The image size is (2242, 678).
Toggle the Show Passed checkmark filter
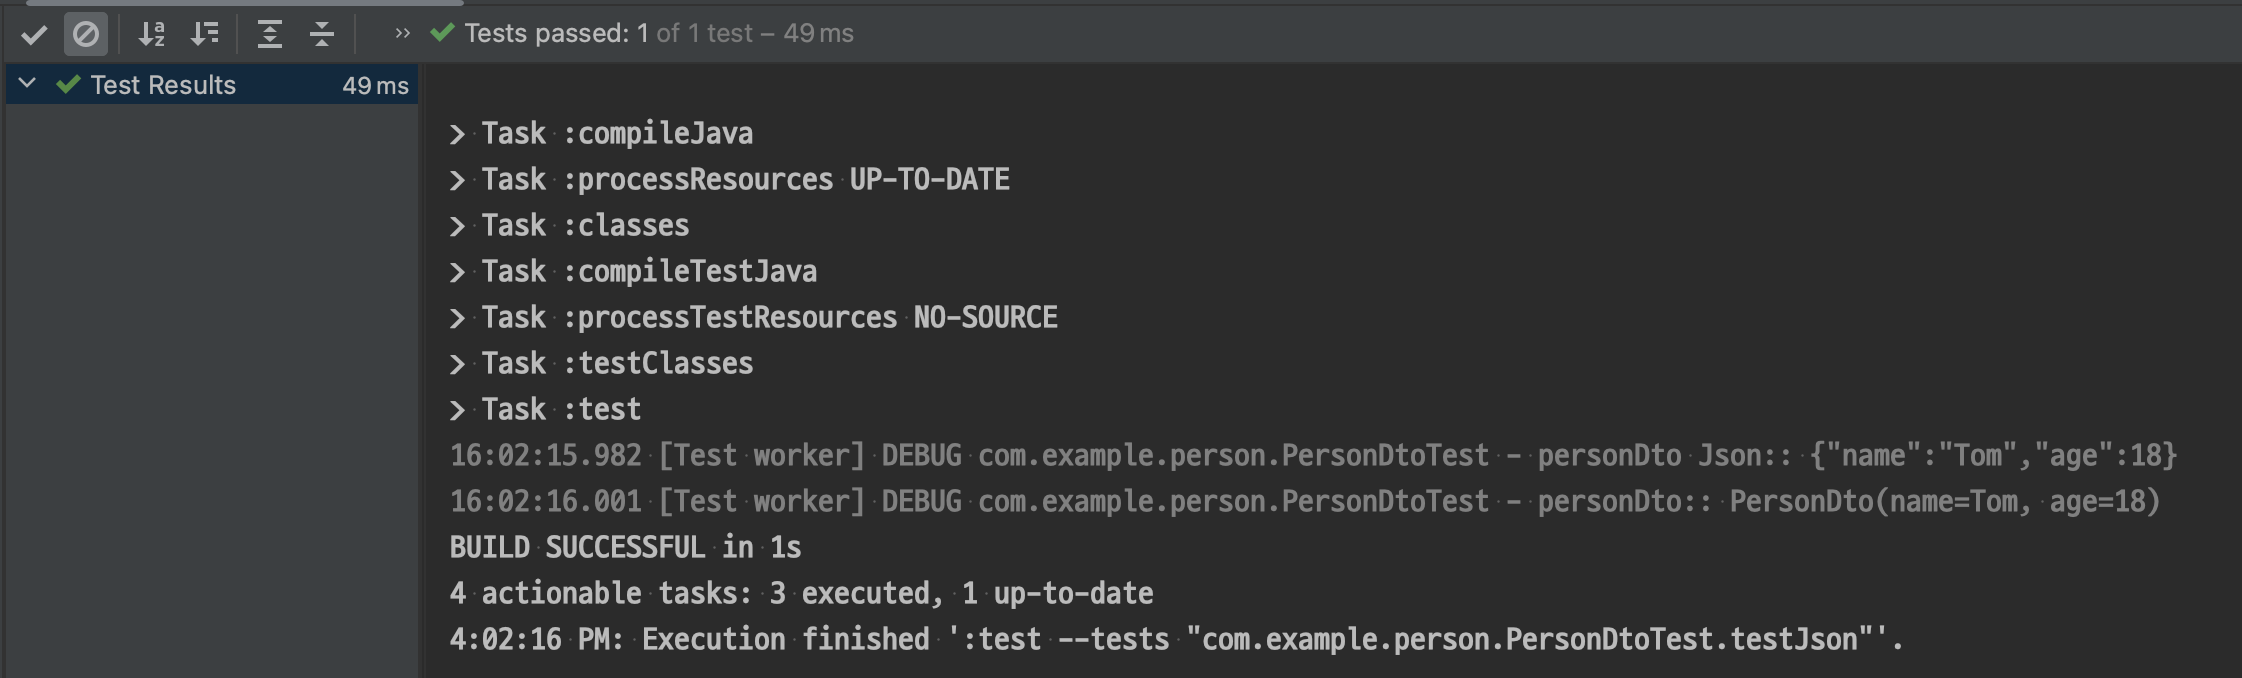click(x=34, y=35)
